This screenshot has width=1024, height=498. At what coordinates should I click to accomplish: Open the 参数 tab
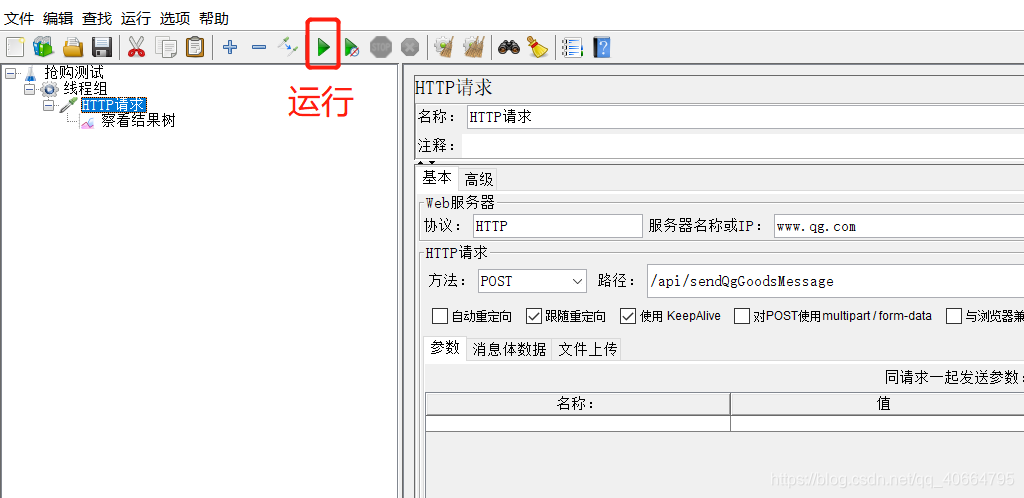pos(445,349)
